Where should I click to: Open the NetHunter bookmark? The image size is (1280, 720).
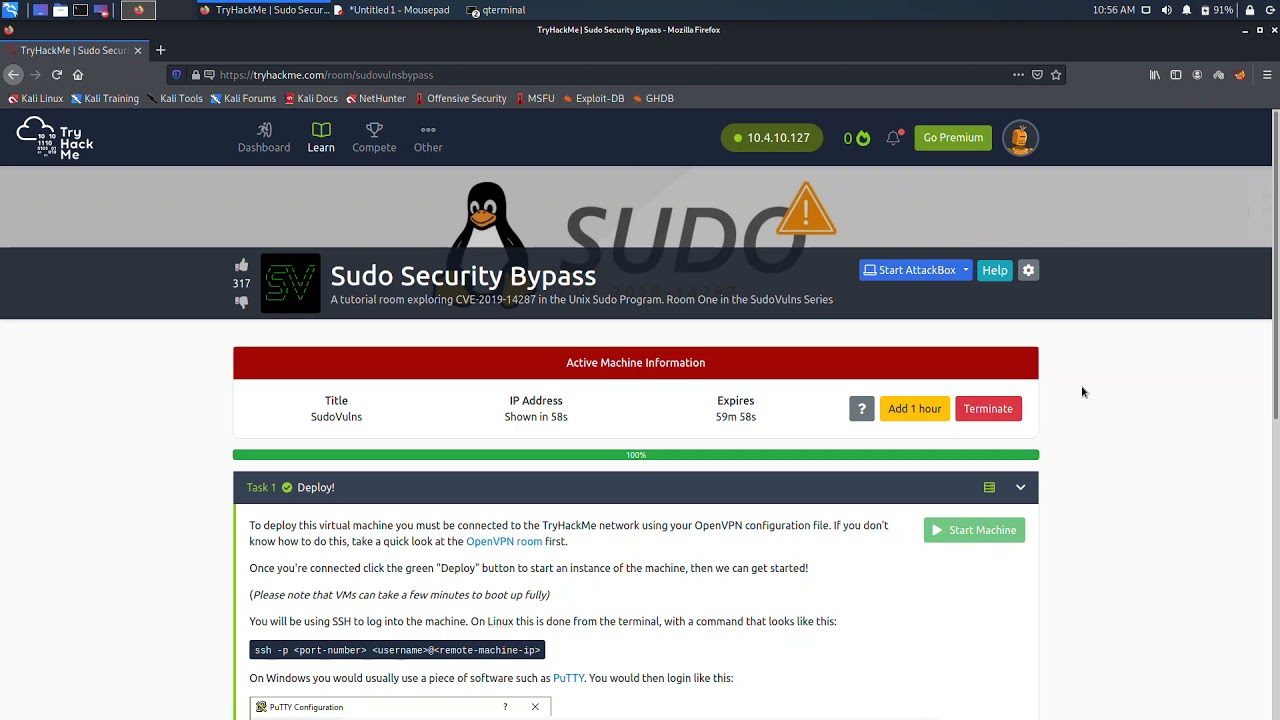click(x=376, y=98)
